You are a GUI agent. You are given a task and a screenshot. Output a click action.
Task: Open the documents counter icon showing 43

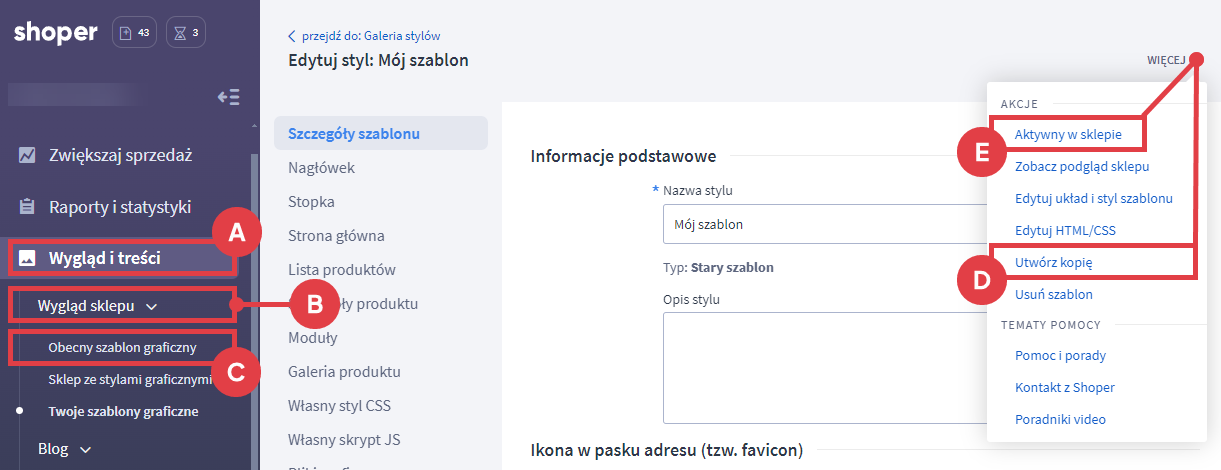(134, 33)
